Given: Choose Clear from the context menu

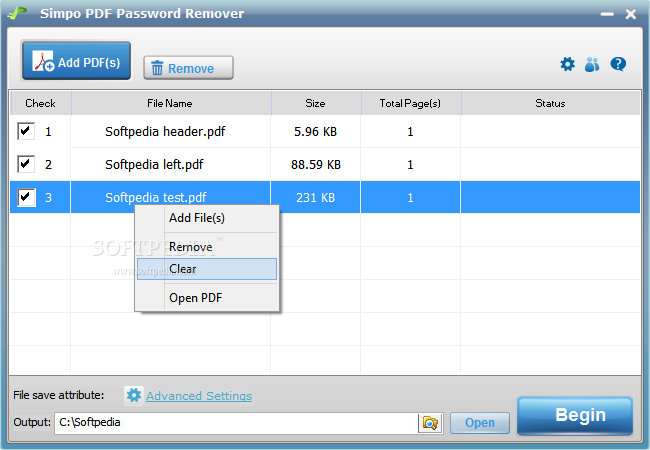Looking at the screenshot, I should tap(207, 269).
